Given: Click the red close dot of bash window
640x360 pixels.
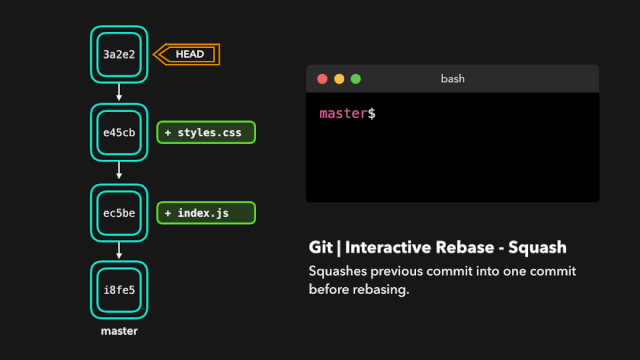Looking at the screenshot, I should point(322,79).
